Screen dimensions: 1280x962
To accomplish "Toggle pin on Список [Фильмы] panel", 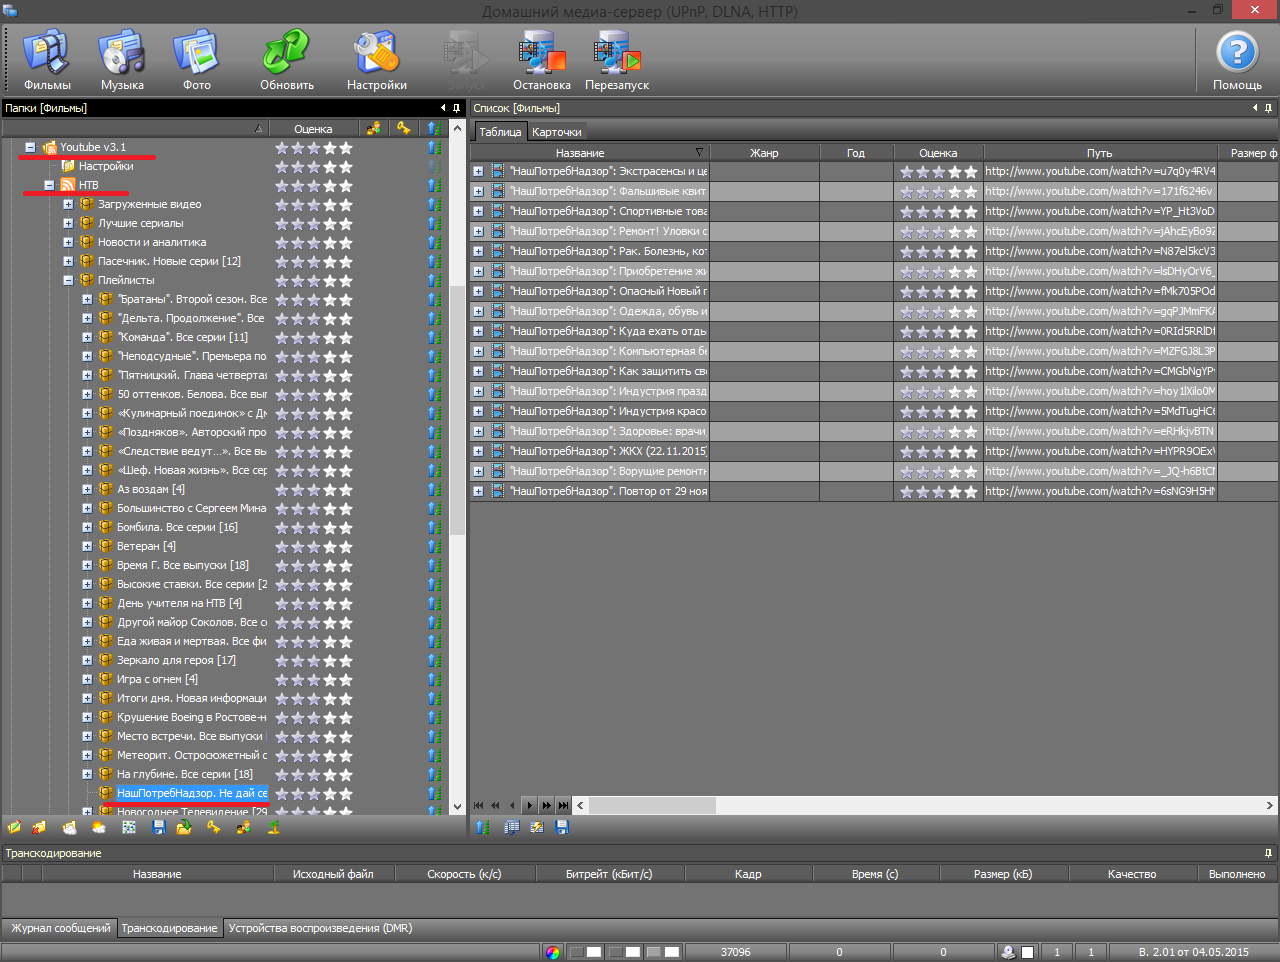I will point(1268,108).
